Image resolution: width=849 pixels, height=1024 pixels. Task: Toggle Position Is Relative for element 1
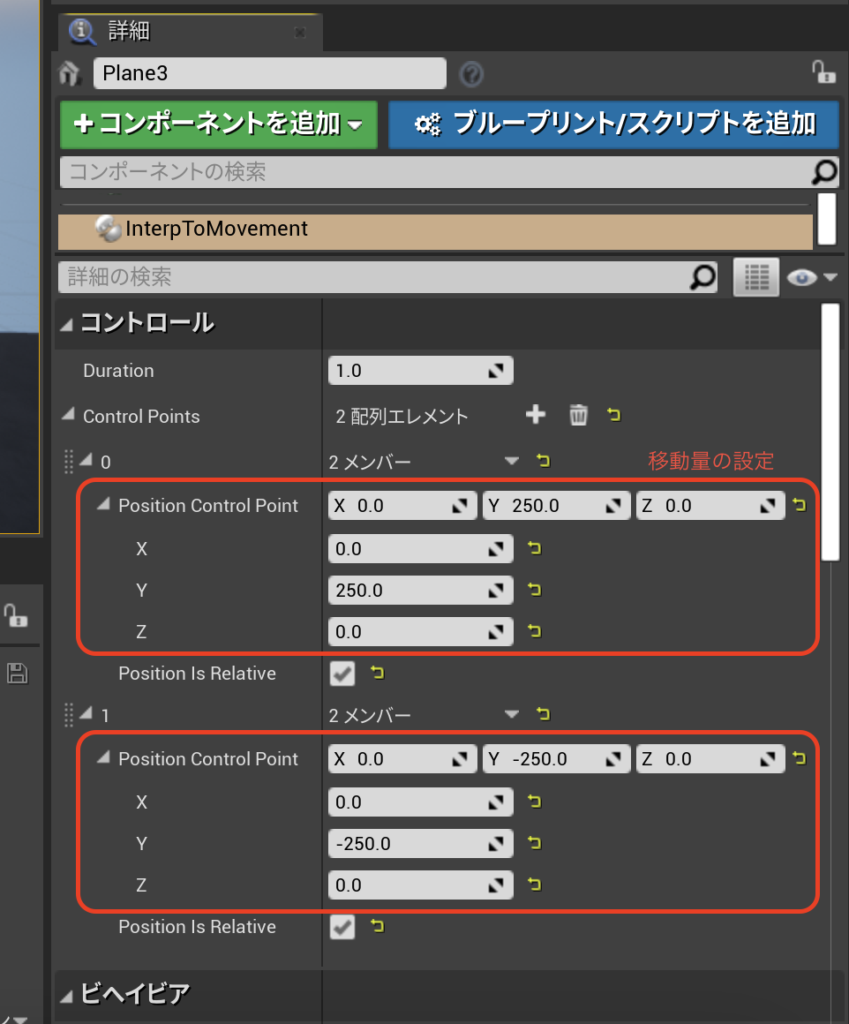click(343, 927)
